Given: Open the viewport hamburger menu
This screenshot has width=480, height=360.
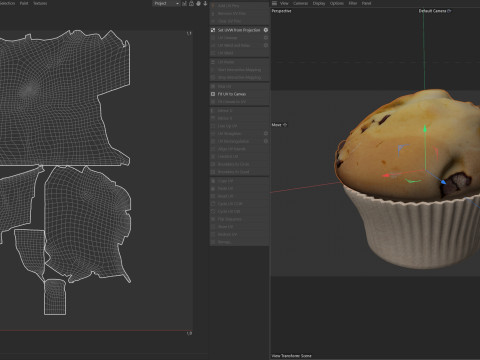Looking at the screenshot, I should (x=274, y=3).
